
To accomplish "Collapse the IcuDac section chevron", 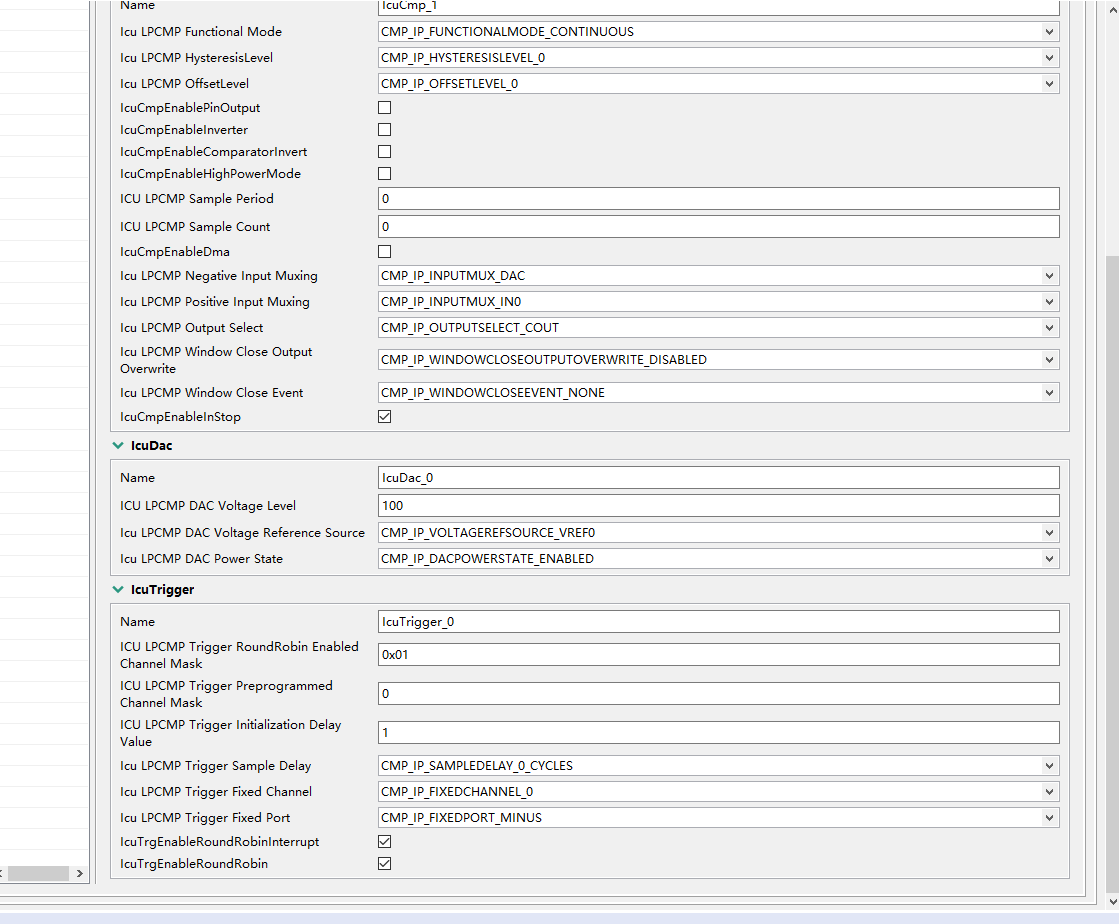I will (x=117, y=445).
